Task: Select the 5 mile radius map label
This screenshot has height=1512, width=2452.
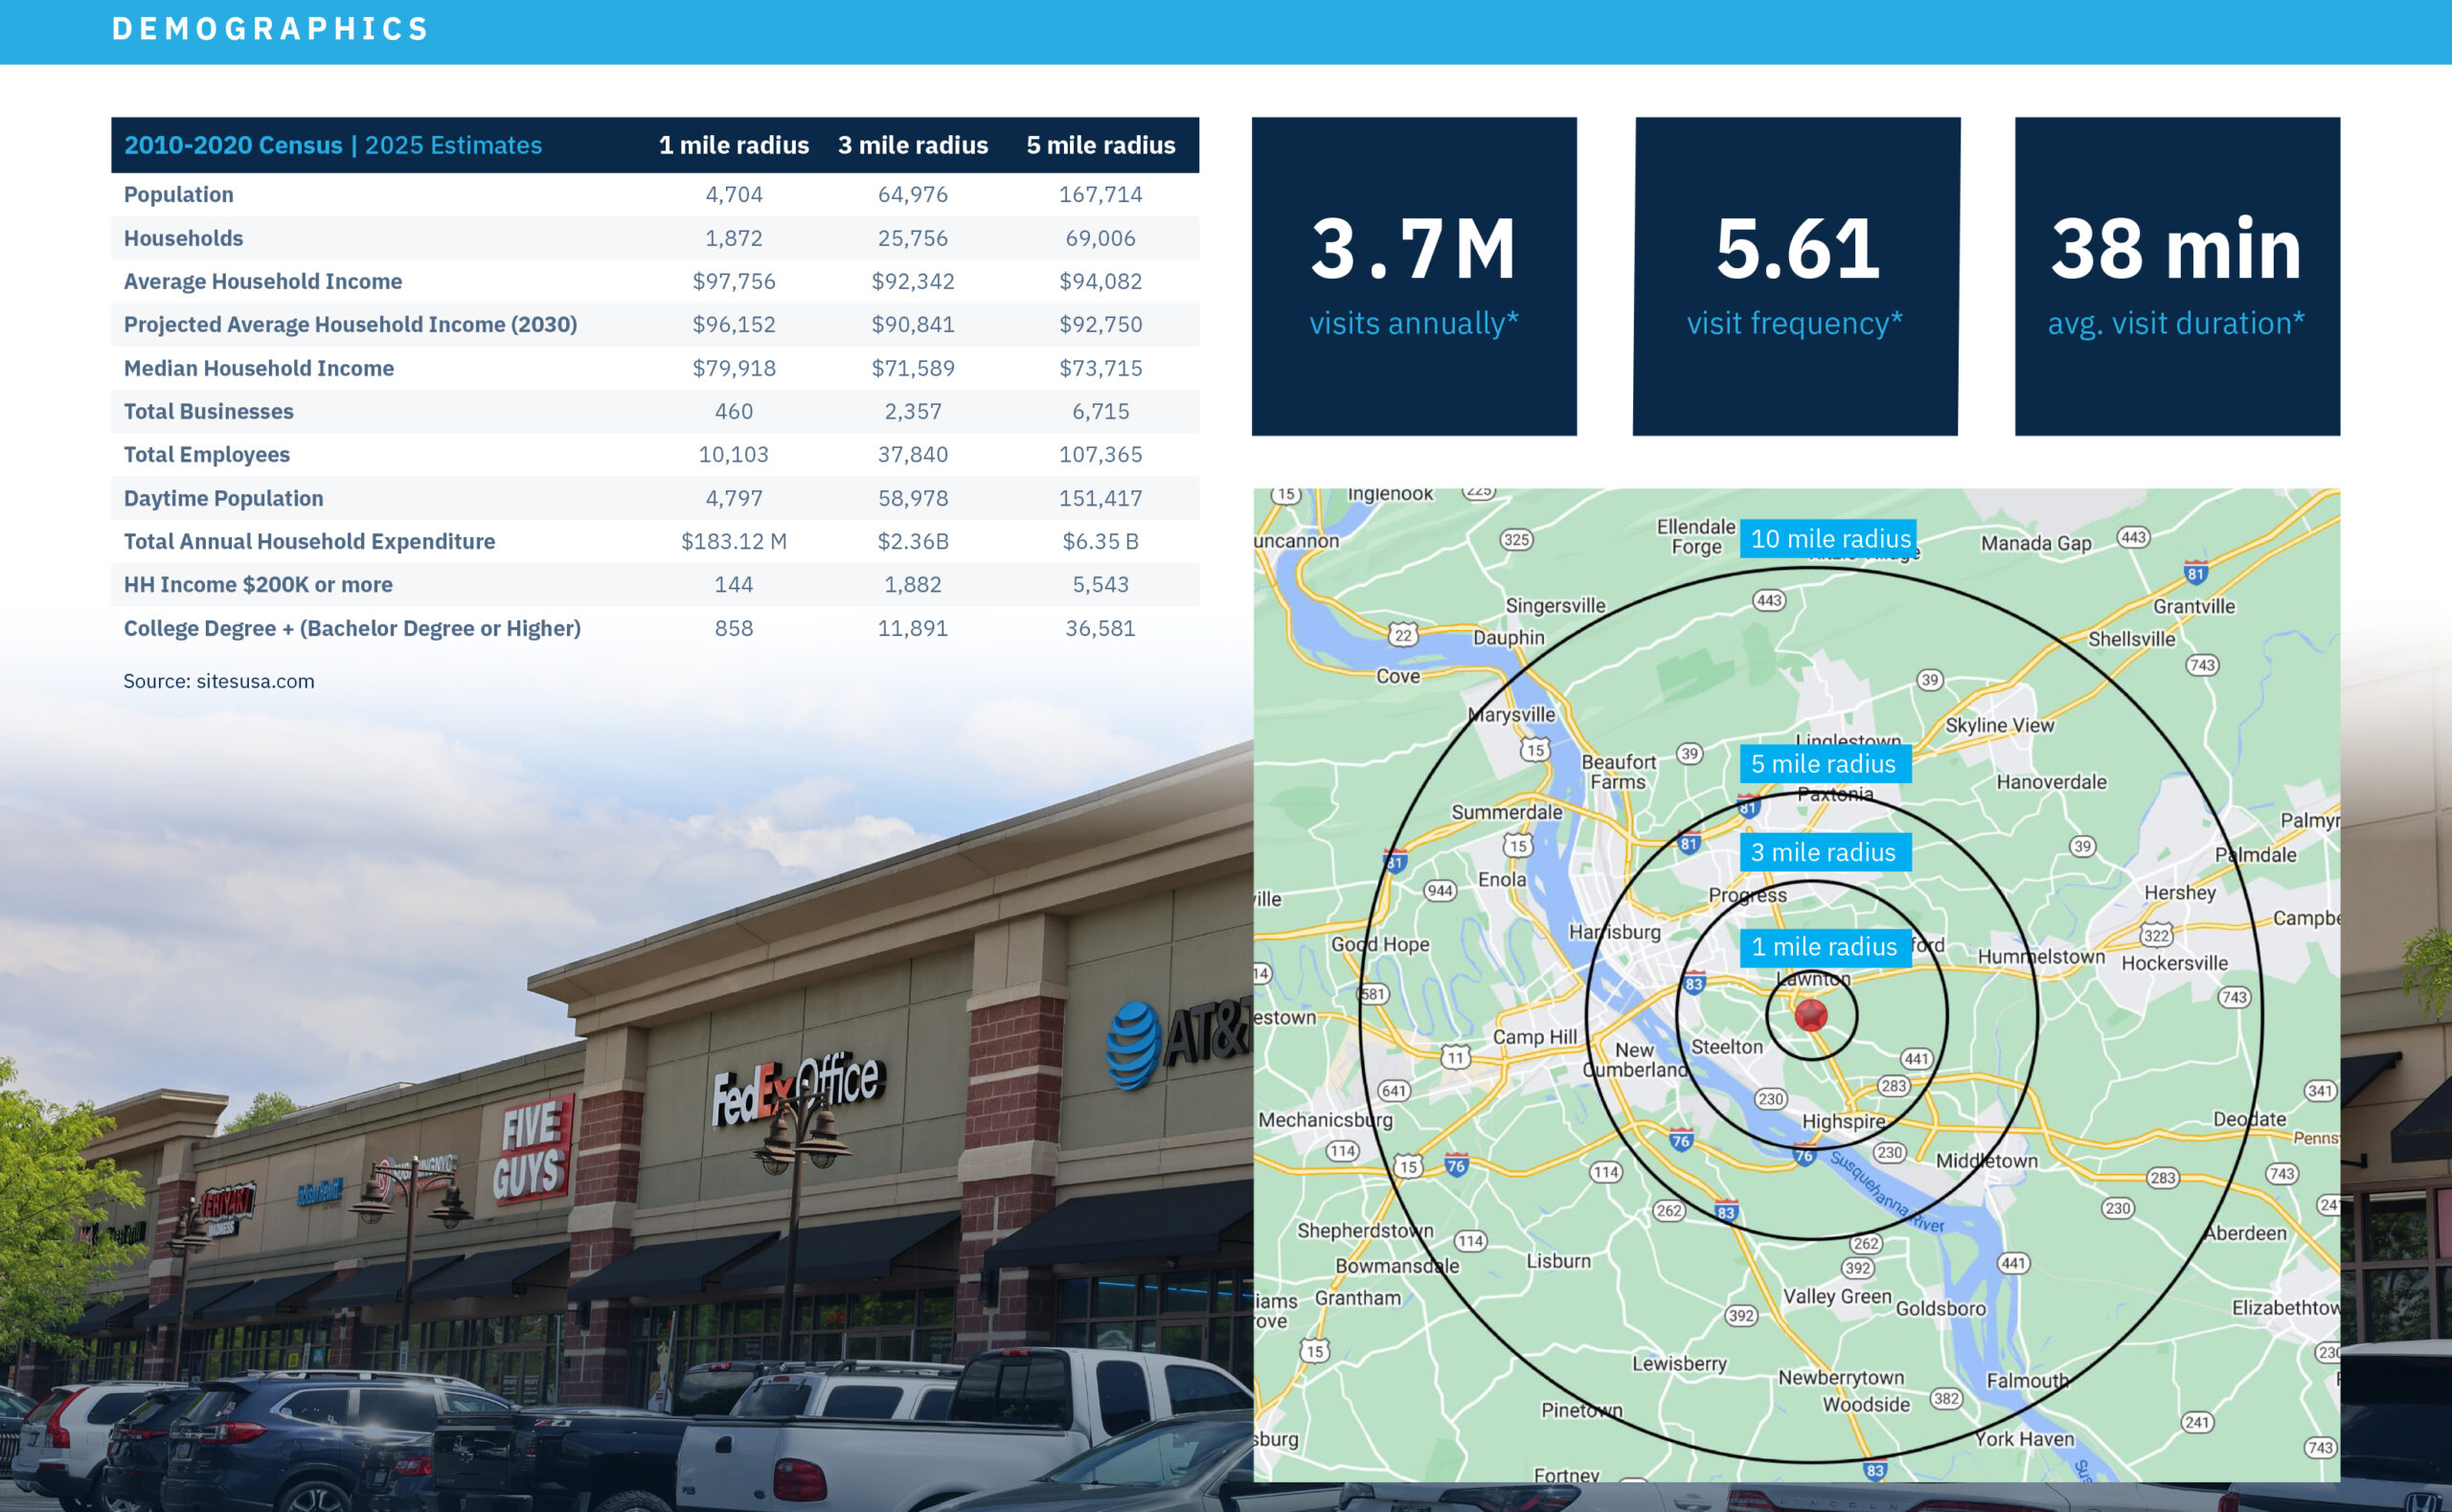Action: [1824, 764]
